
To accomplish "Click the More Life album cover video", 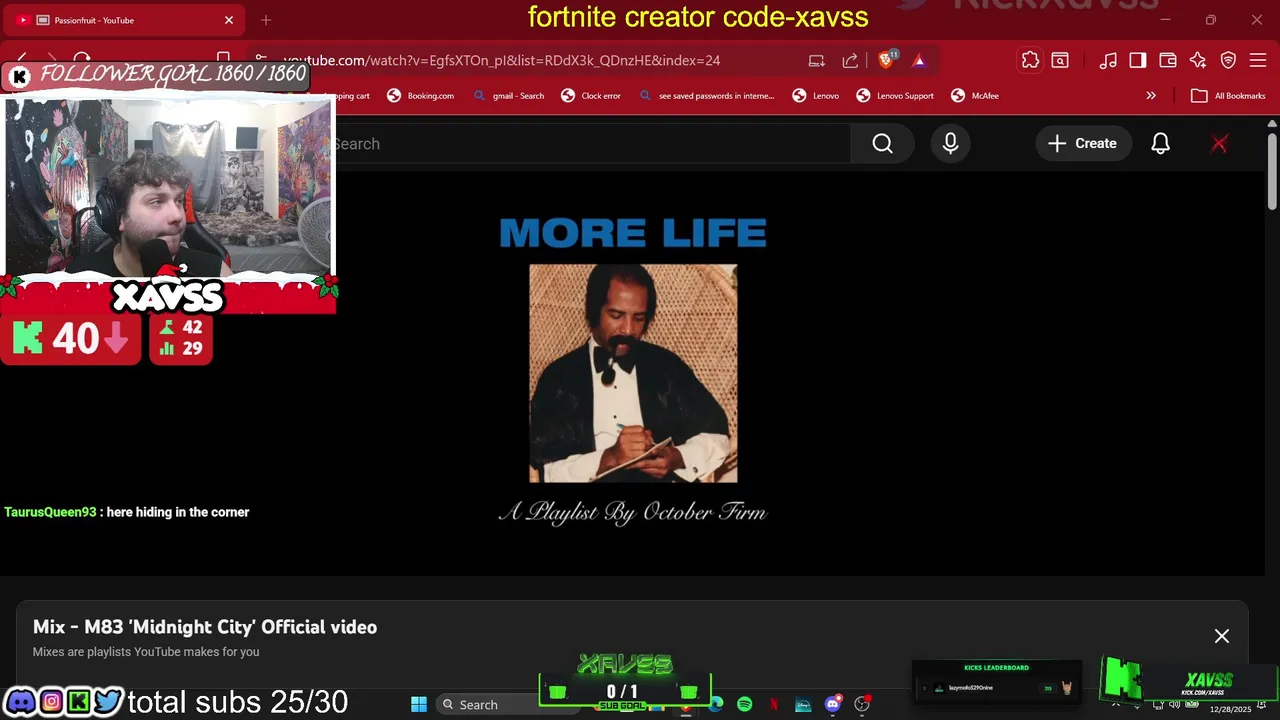I will [633, 373].
